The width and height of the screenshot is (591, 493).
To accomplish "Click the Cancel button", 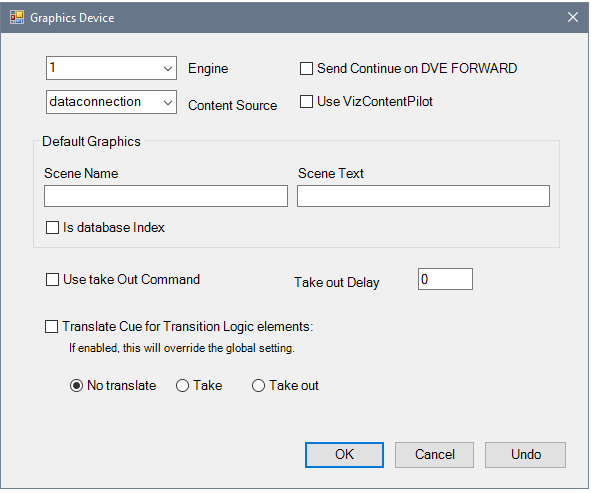I will point(435,455).
